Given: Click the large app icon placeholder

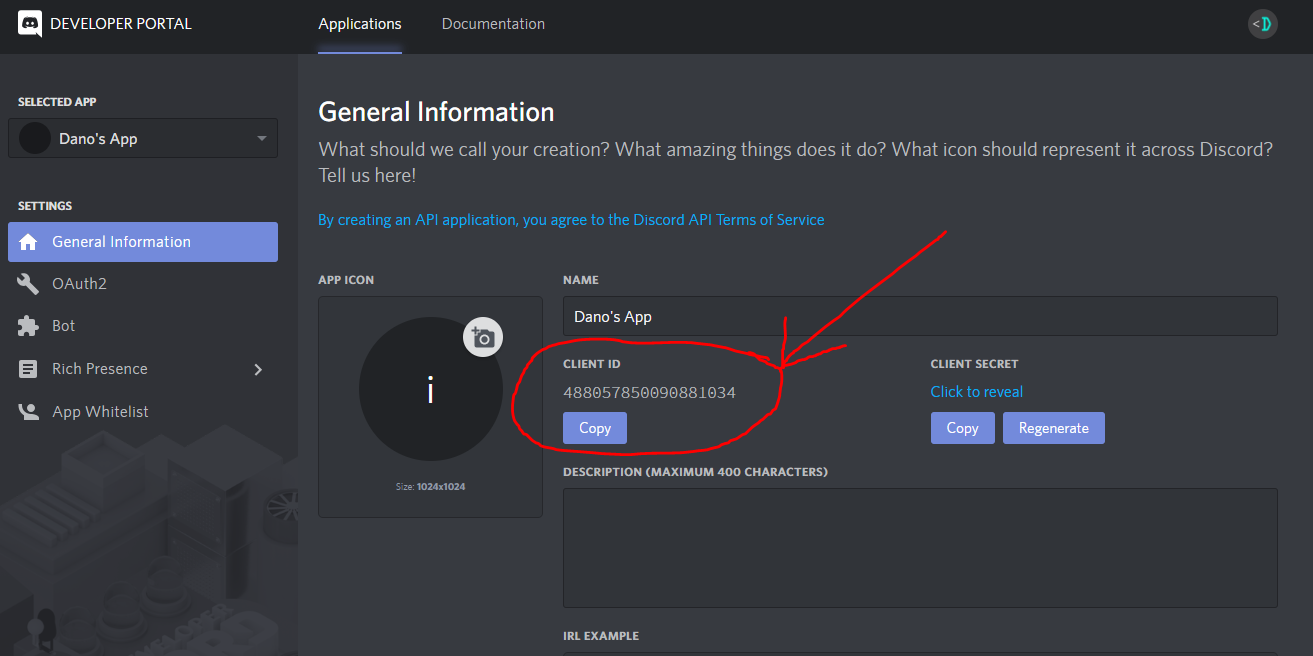Looking at the screenshot, I should tap(430, 390).
